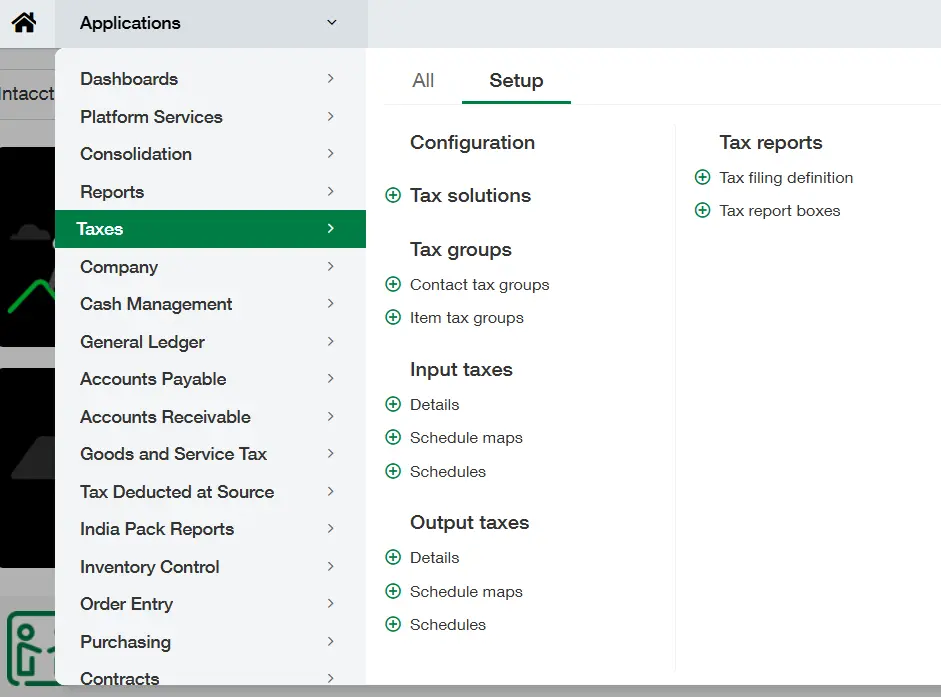This screenshot has width=941, height=697.
Task: Open Schedules under Output taxes
Action: 448,625
